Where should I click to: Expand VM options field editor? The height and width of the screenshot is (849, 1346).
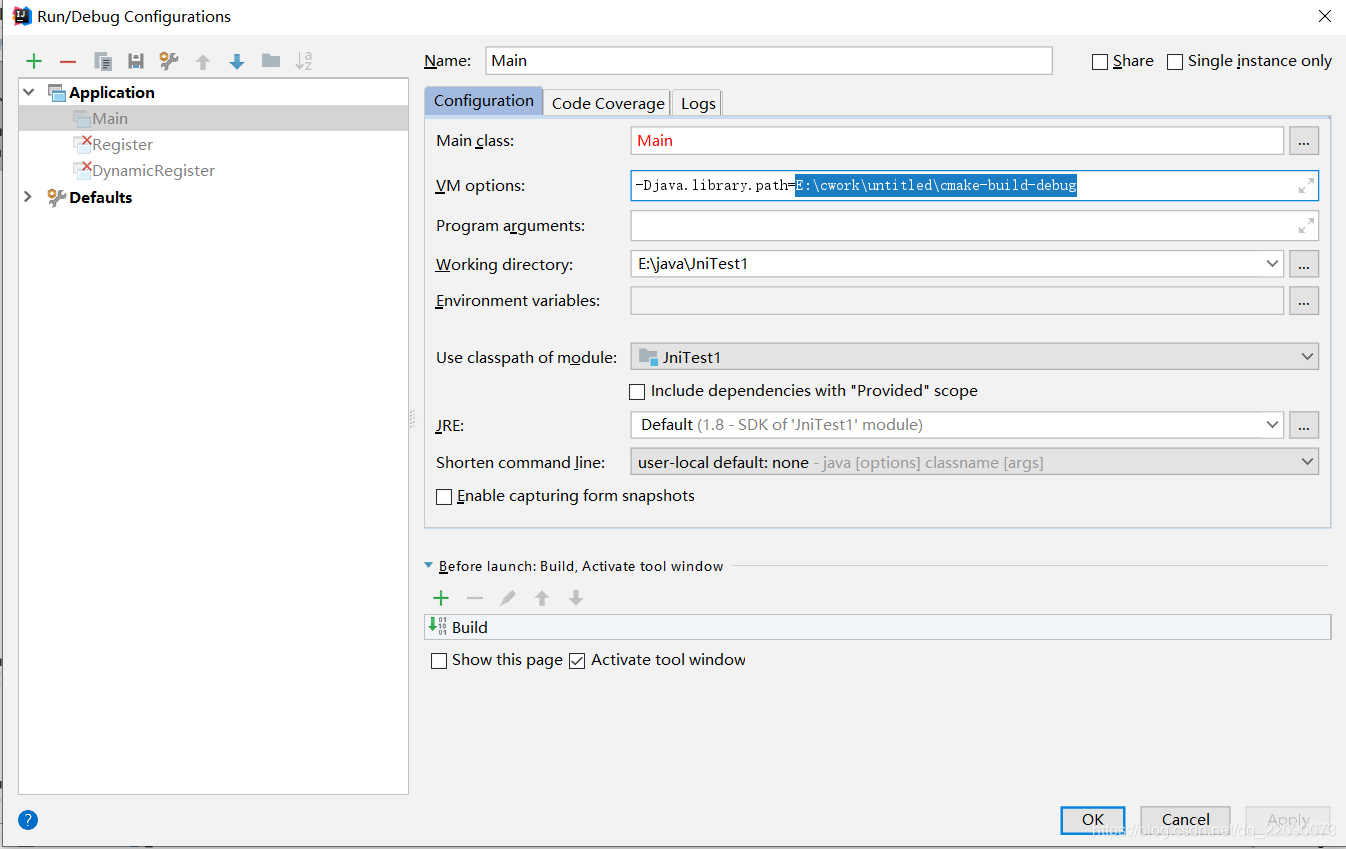click(1306, 186)
